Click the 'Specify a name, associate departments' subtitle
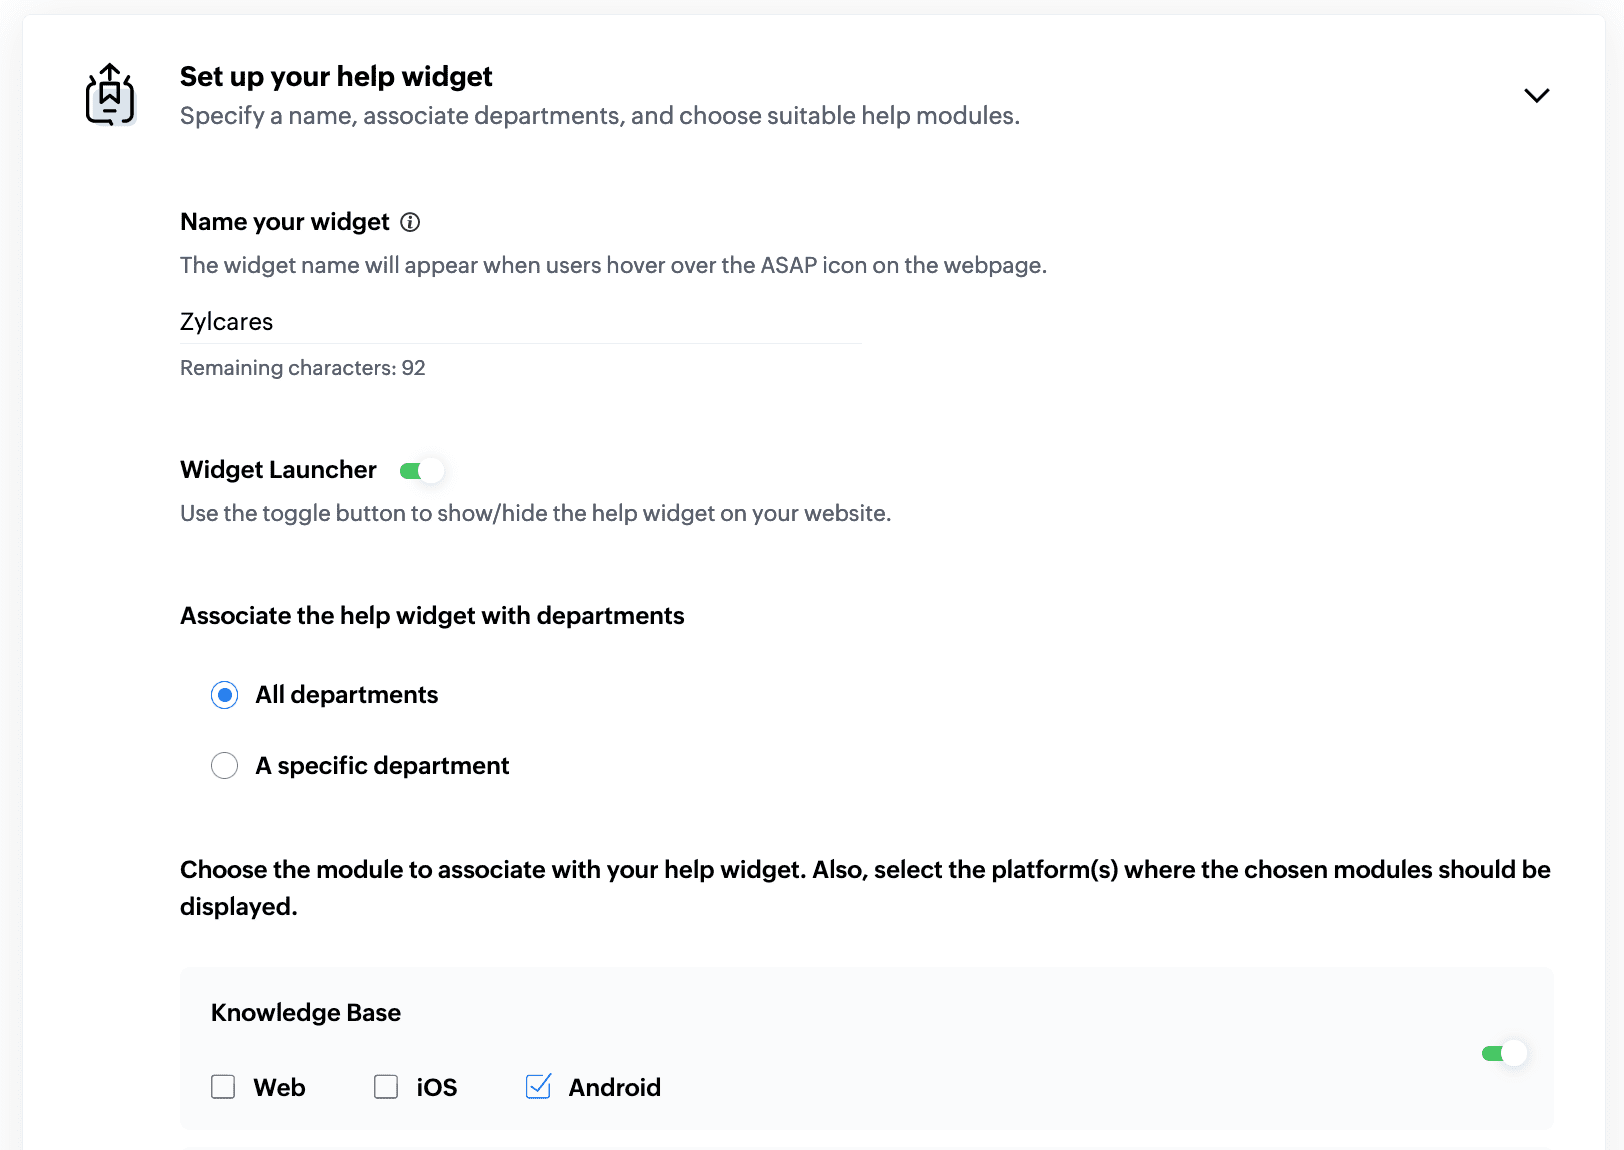The width and height of the screenshot is (1624, 1150). 600,116
